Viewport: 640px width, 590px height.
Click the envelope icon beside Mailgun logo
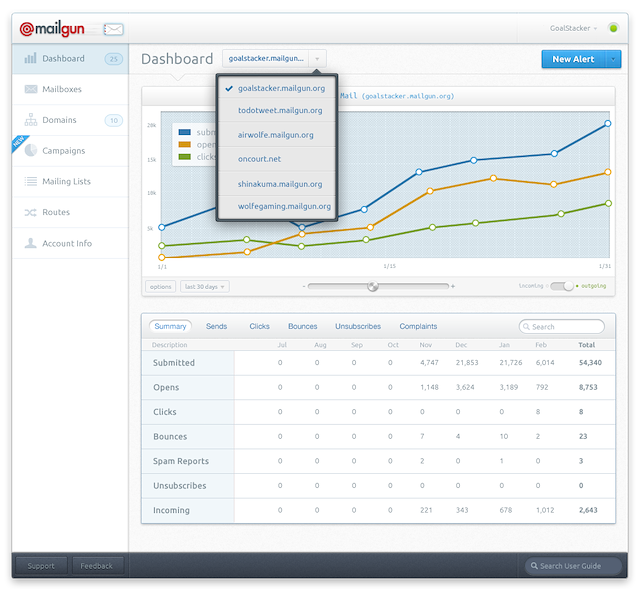(x=113, y=29)
